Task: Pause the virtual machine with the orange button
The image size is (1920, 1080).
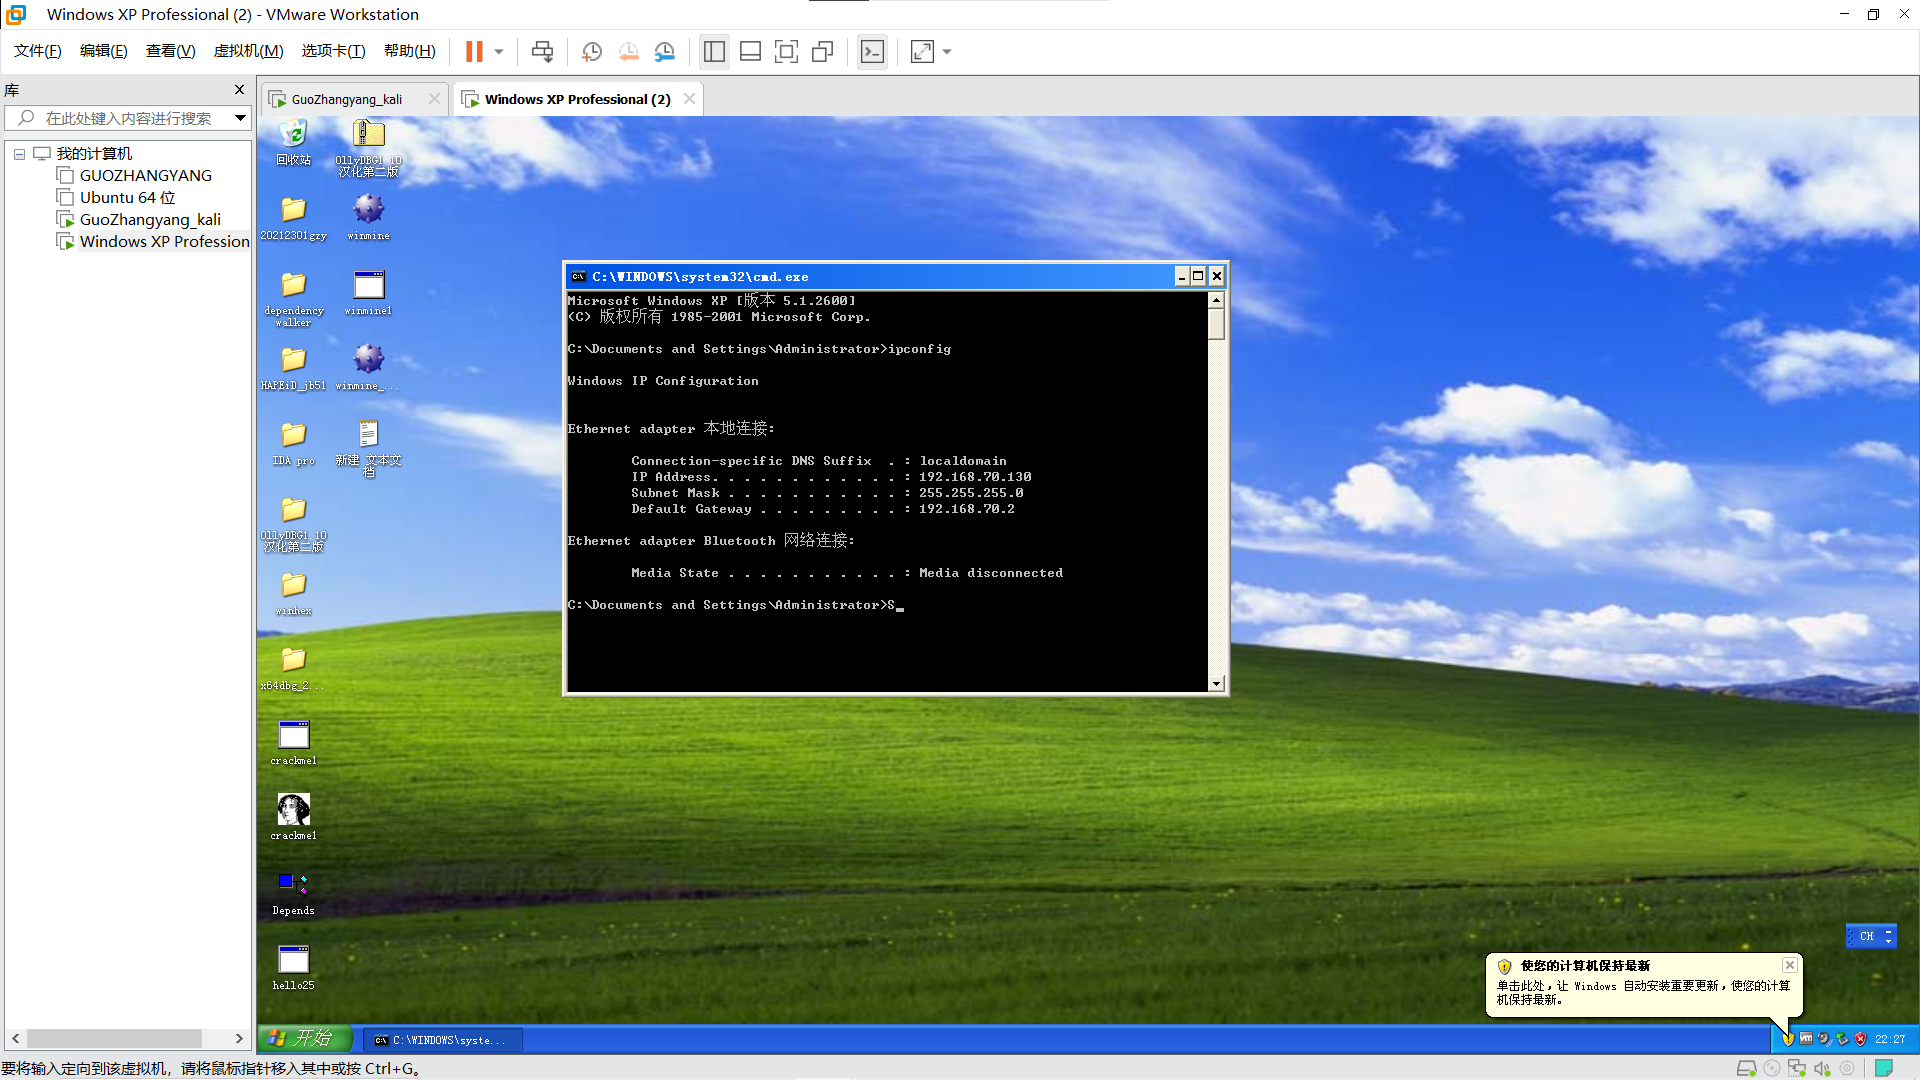Action: (x=474, y=51)
